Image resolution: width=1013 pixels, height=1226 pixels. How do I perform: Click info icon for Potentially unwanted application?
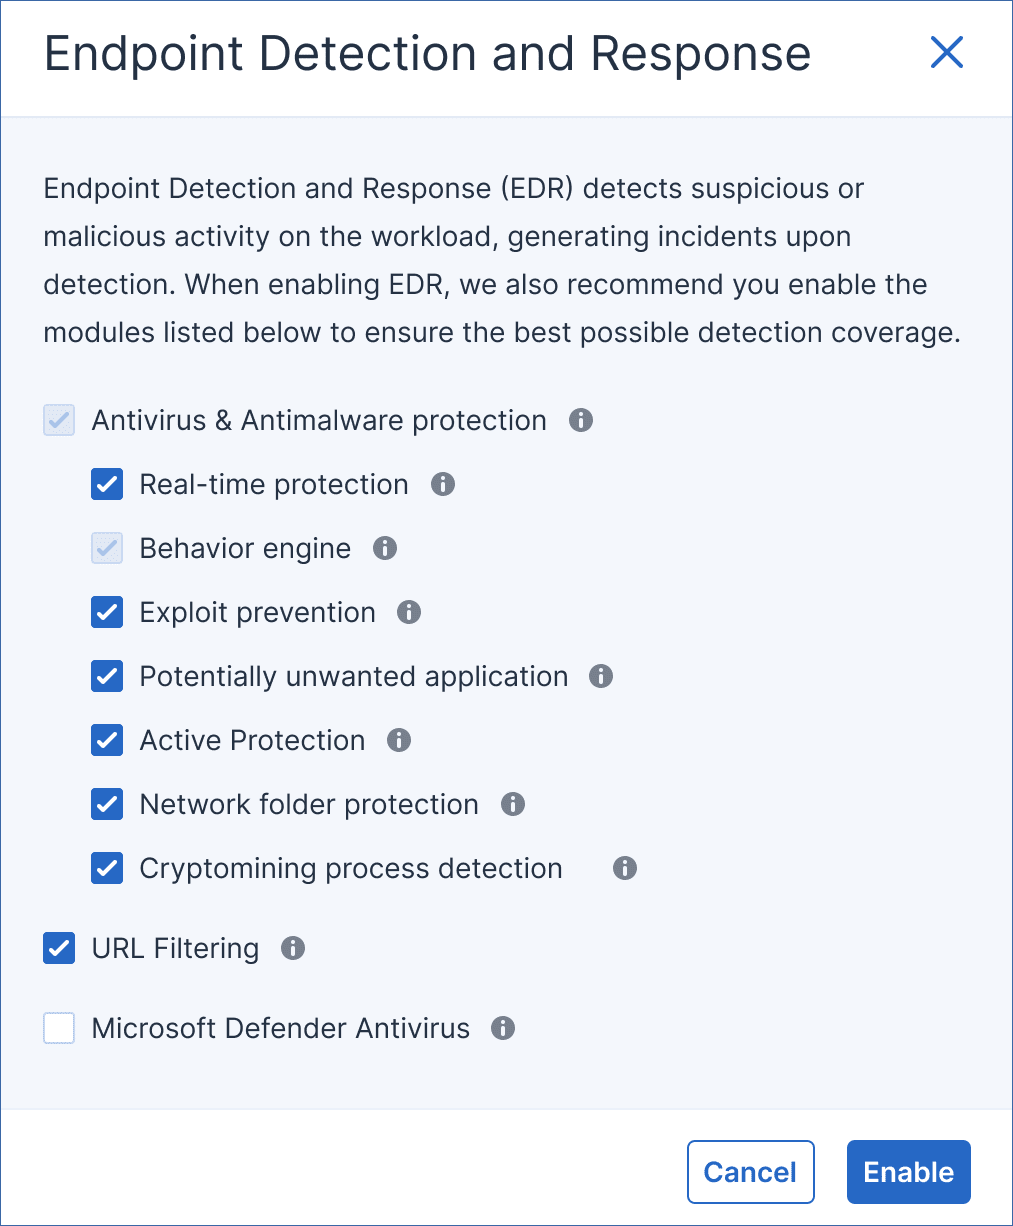click(x=601, y=676)
